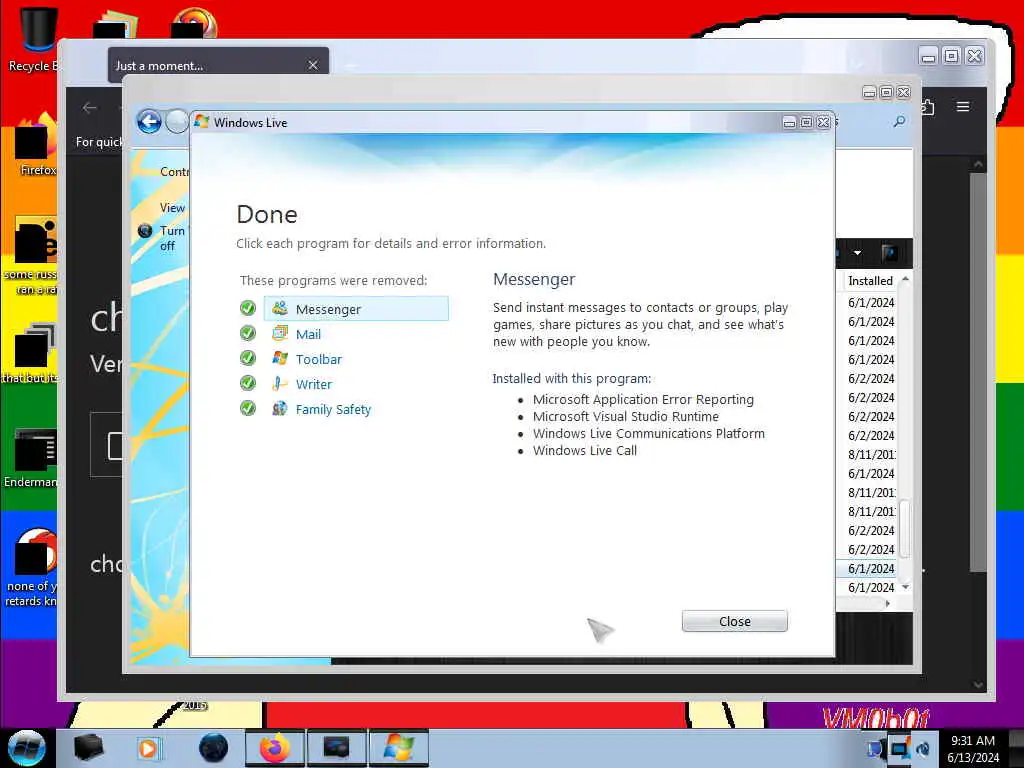Click the Control Panel search magnifier icon
This screenshot has width=1024, height=768.
coord(899,121)
